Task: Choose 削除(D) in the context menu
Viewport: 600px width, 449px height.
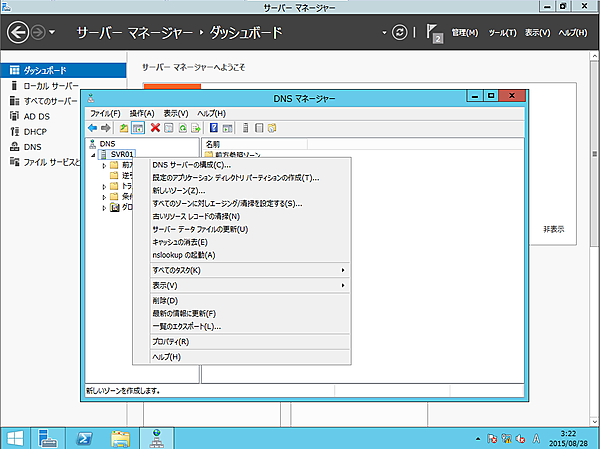Action: tap(250, 301)
